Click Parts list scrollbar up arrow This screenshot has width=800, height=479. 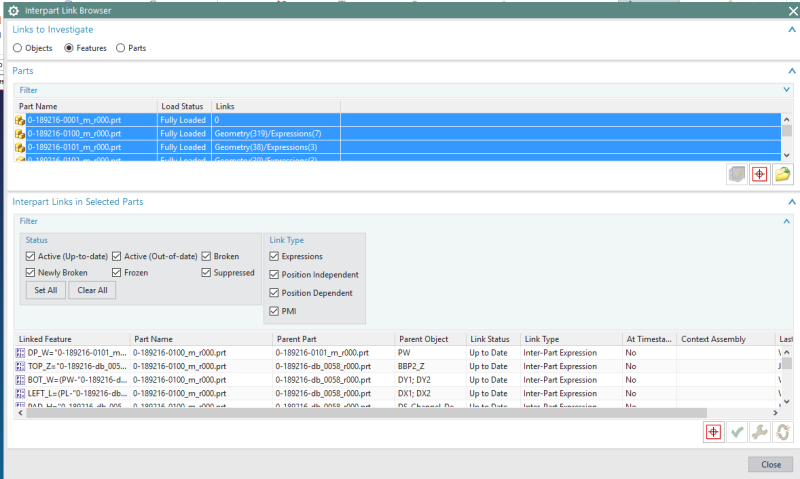787,119
